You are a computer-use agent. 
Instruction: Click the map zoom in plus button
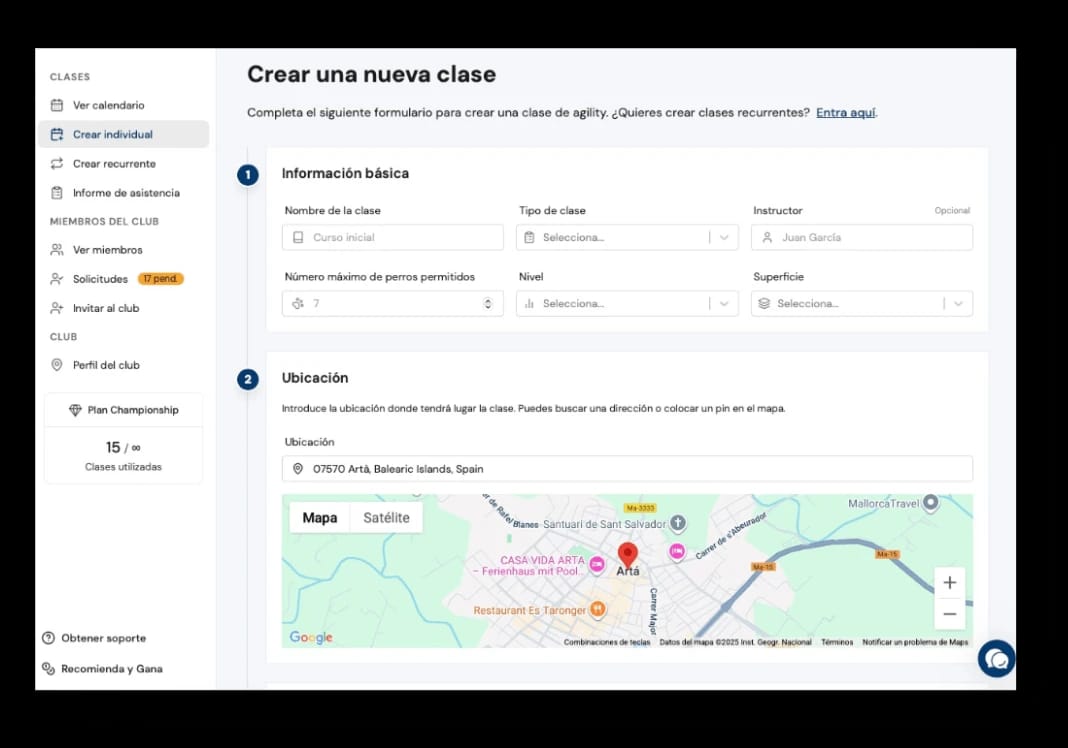click(x=949, y=582)
